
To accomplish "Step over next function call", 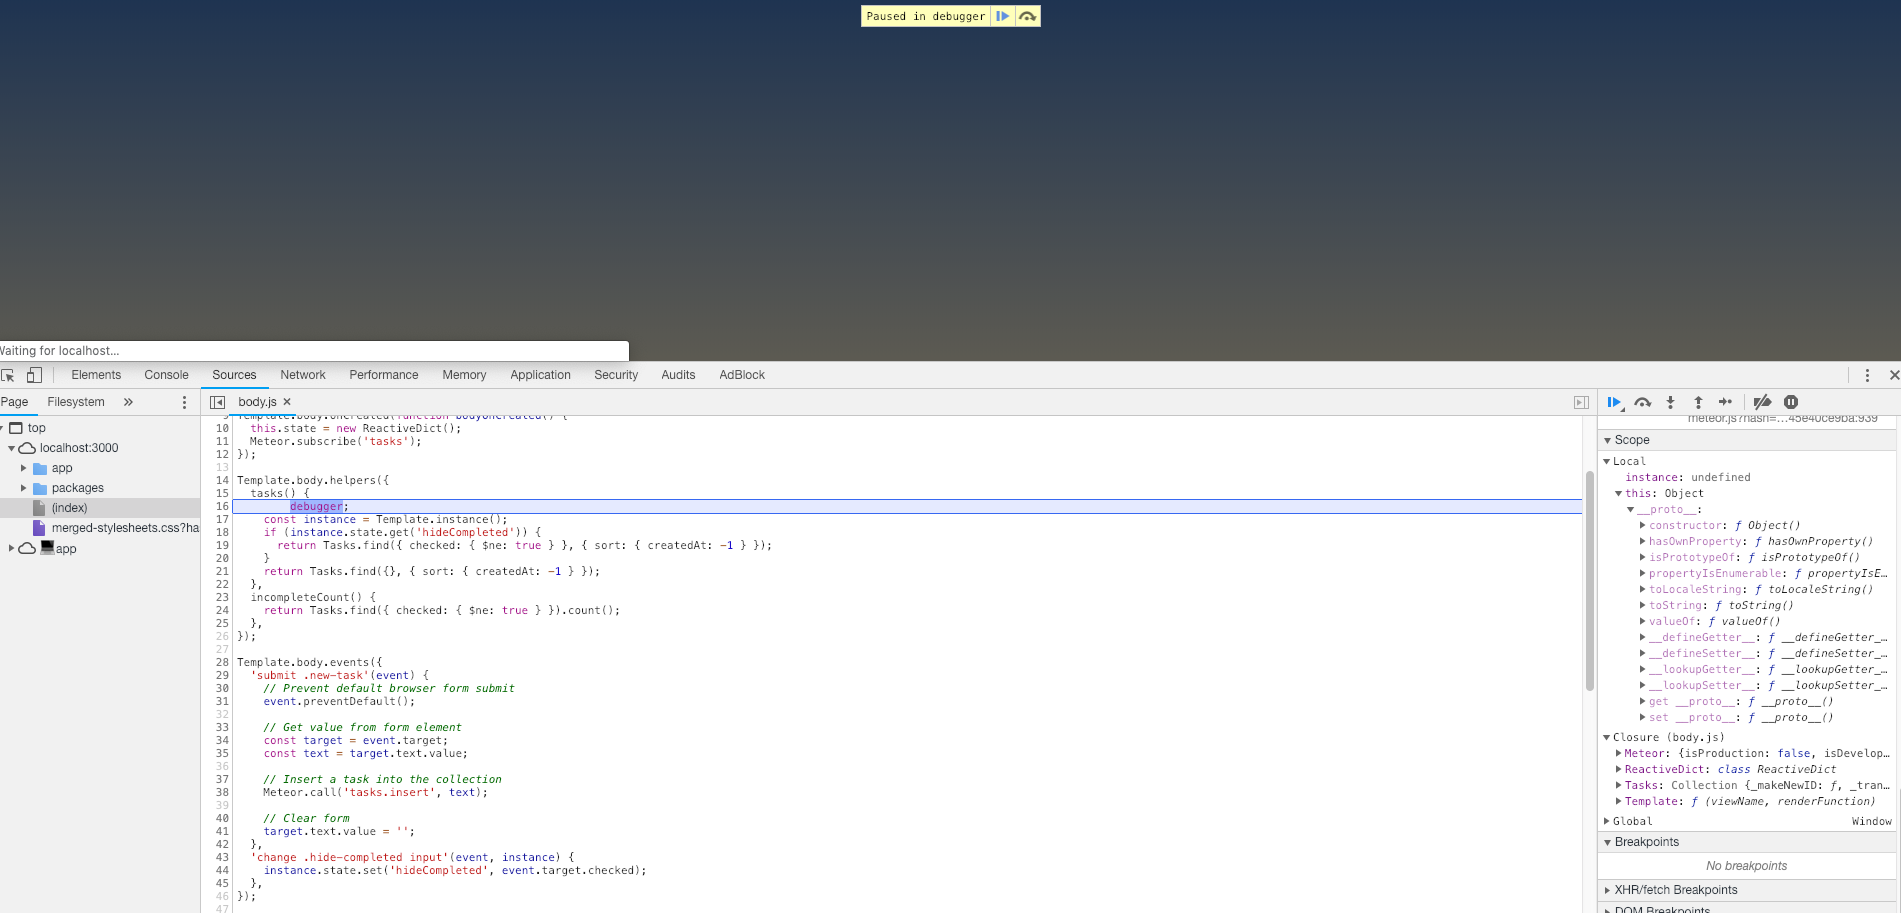I will 1642,402.
